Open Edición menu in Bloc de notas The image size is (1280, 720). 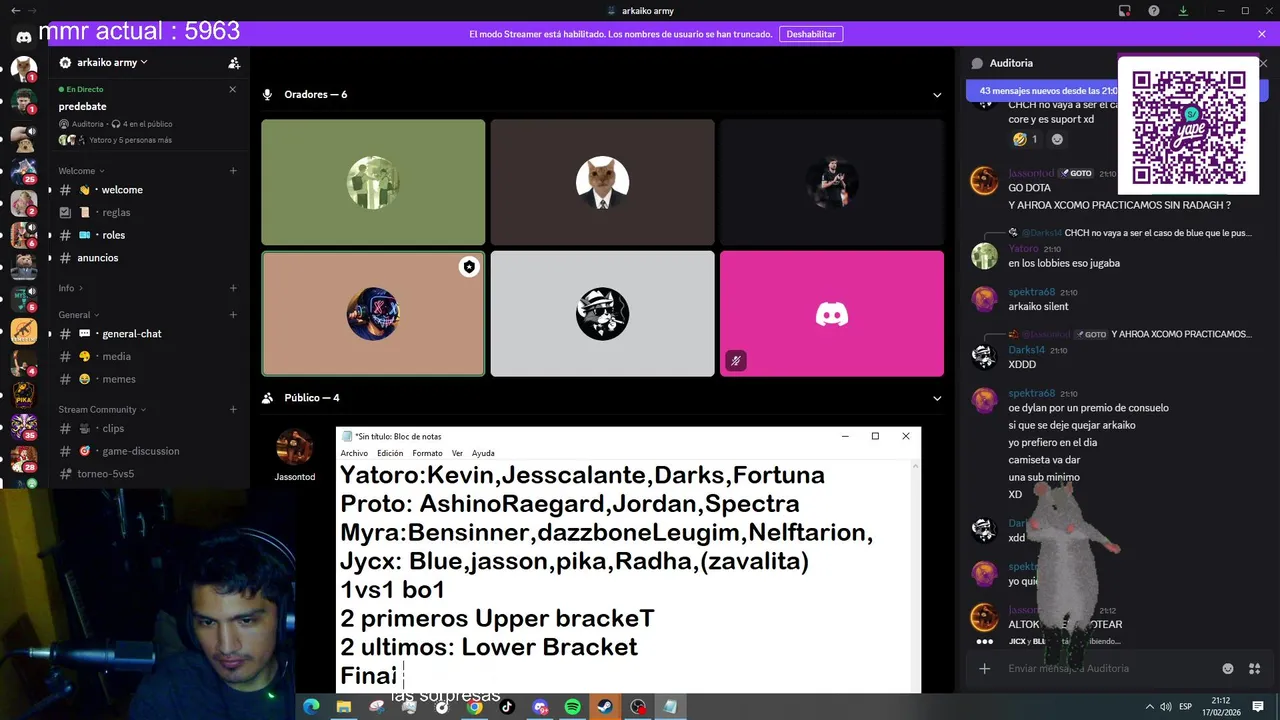click(390, 453)
